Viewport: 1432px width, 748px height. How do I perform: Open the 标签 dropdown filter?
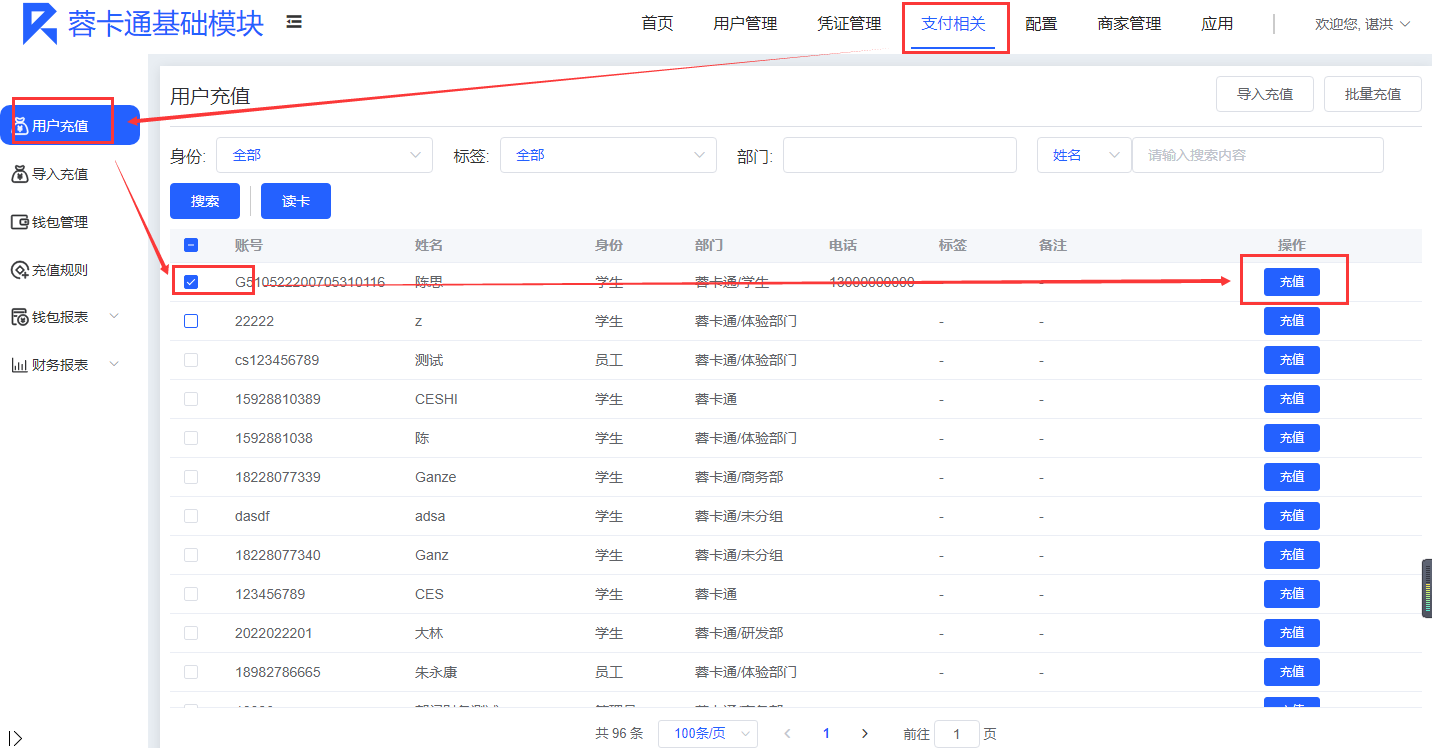[608, 155]
